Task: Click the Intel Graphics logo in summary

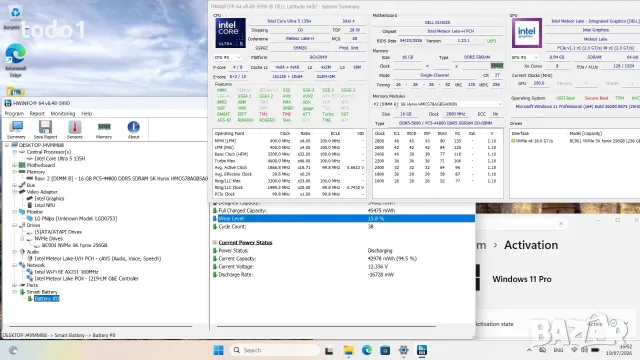Action: [527, 33]
